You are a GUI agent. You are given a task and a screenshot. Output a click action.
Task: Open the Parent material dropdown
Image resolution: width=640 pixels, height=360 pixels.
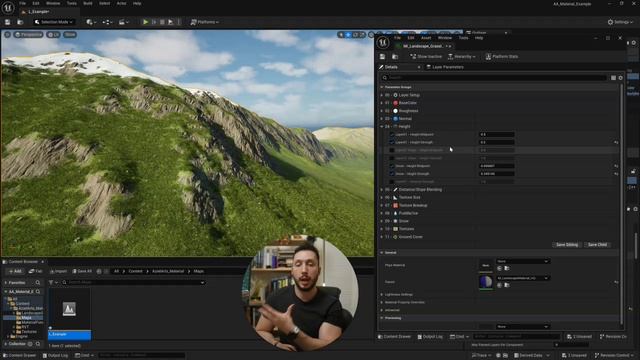pyautogui.click(x=522, y=278)
